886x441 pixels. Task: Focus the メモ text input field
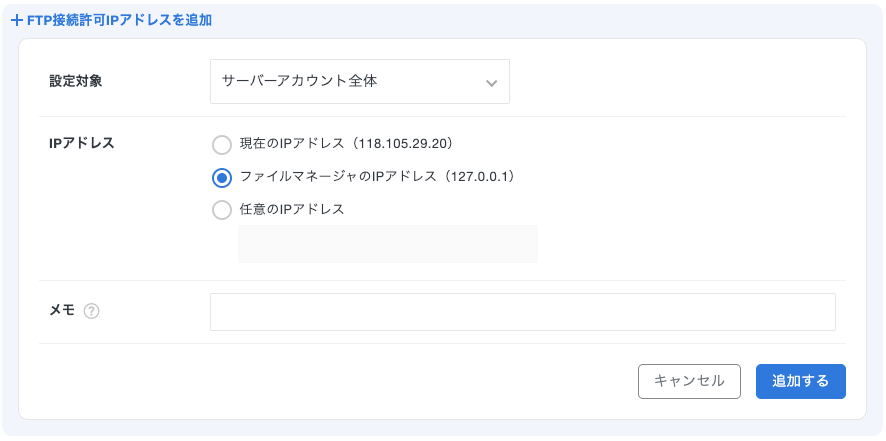pos(522,312)
